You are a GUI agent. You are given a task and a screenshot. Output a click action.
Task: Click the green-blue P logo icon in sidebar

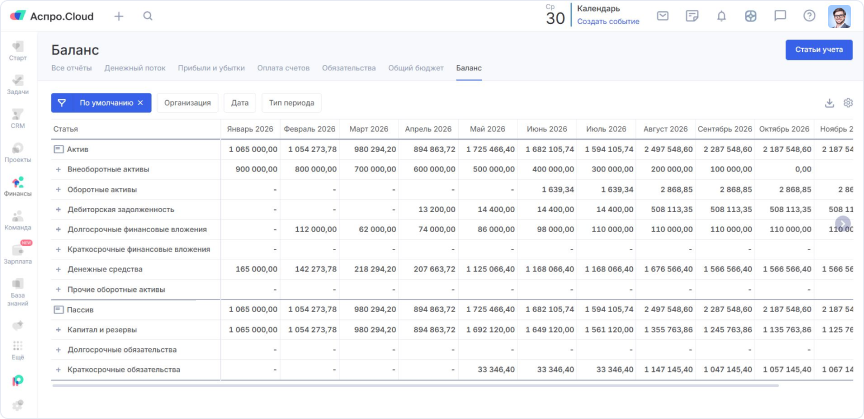tap(18, 380)
